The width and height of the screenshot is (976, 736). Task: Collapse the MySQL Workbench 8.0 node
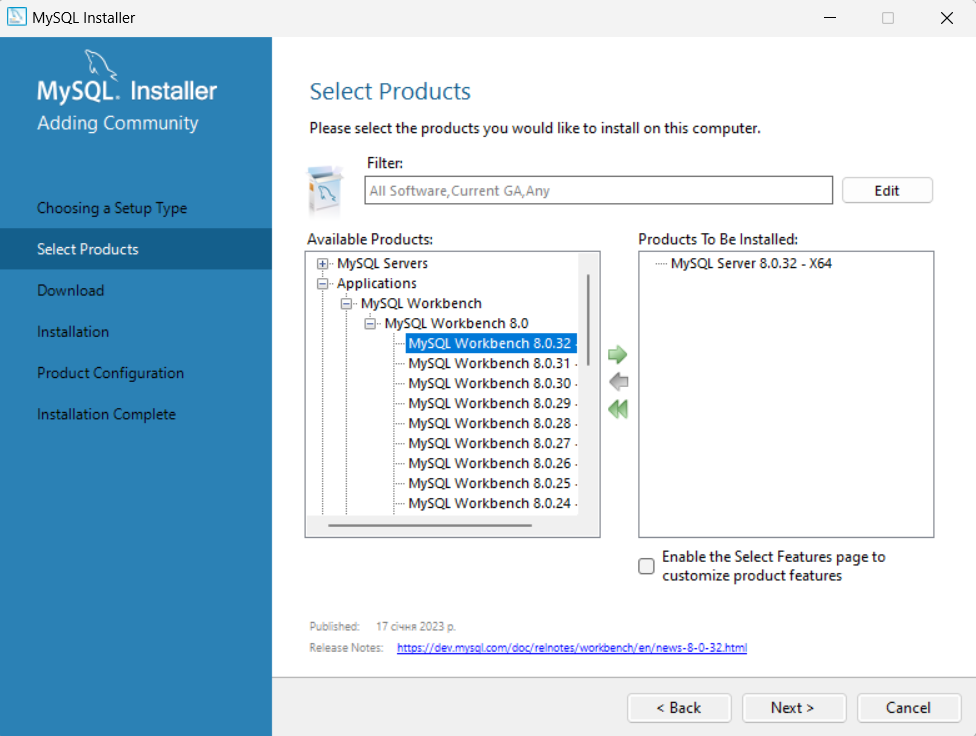pyautogui.click(x=370, y=324)
